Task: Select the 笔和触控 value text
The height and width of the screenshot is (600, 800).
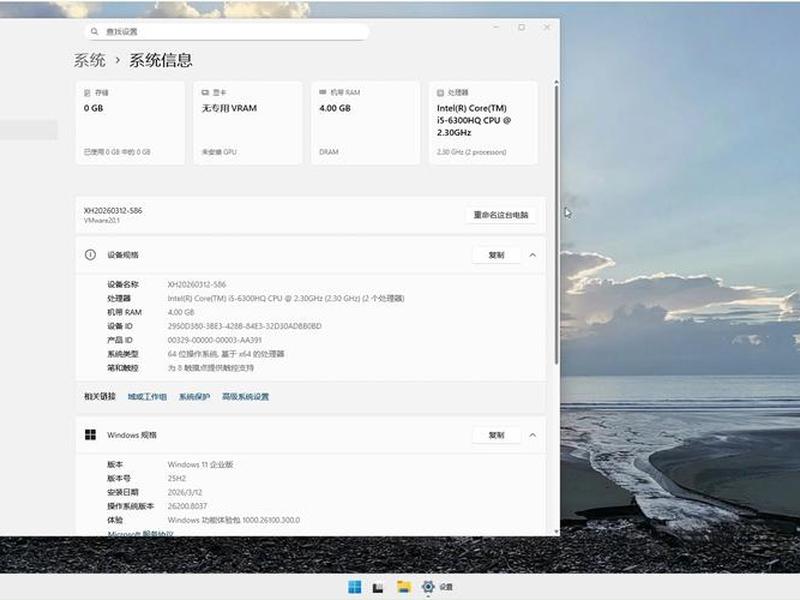Action: [210, 367]
